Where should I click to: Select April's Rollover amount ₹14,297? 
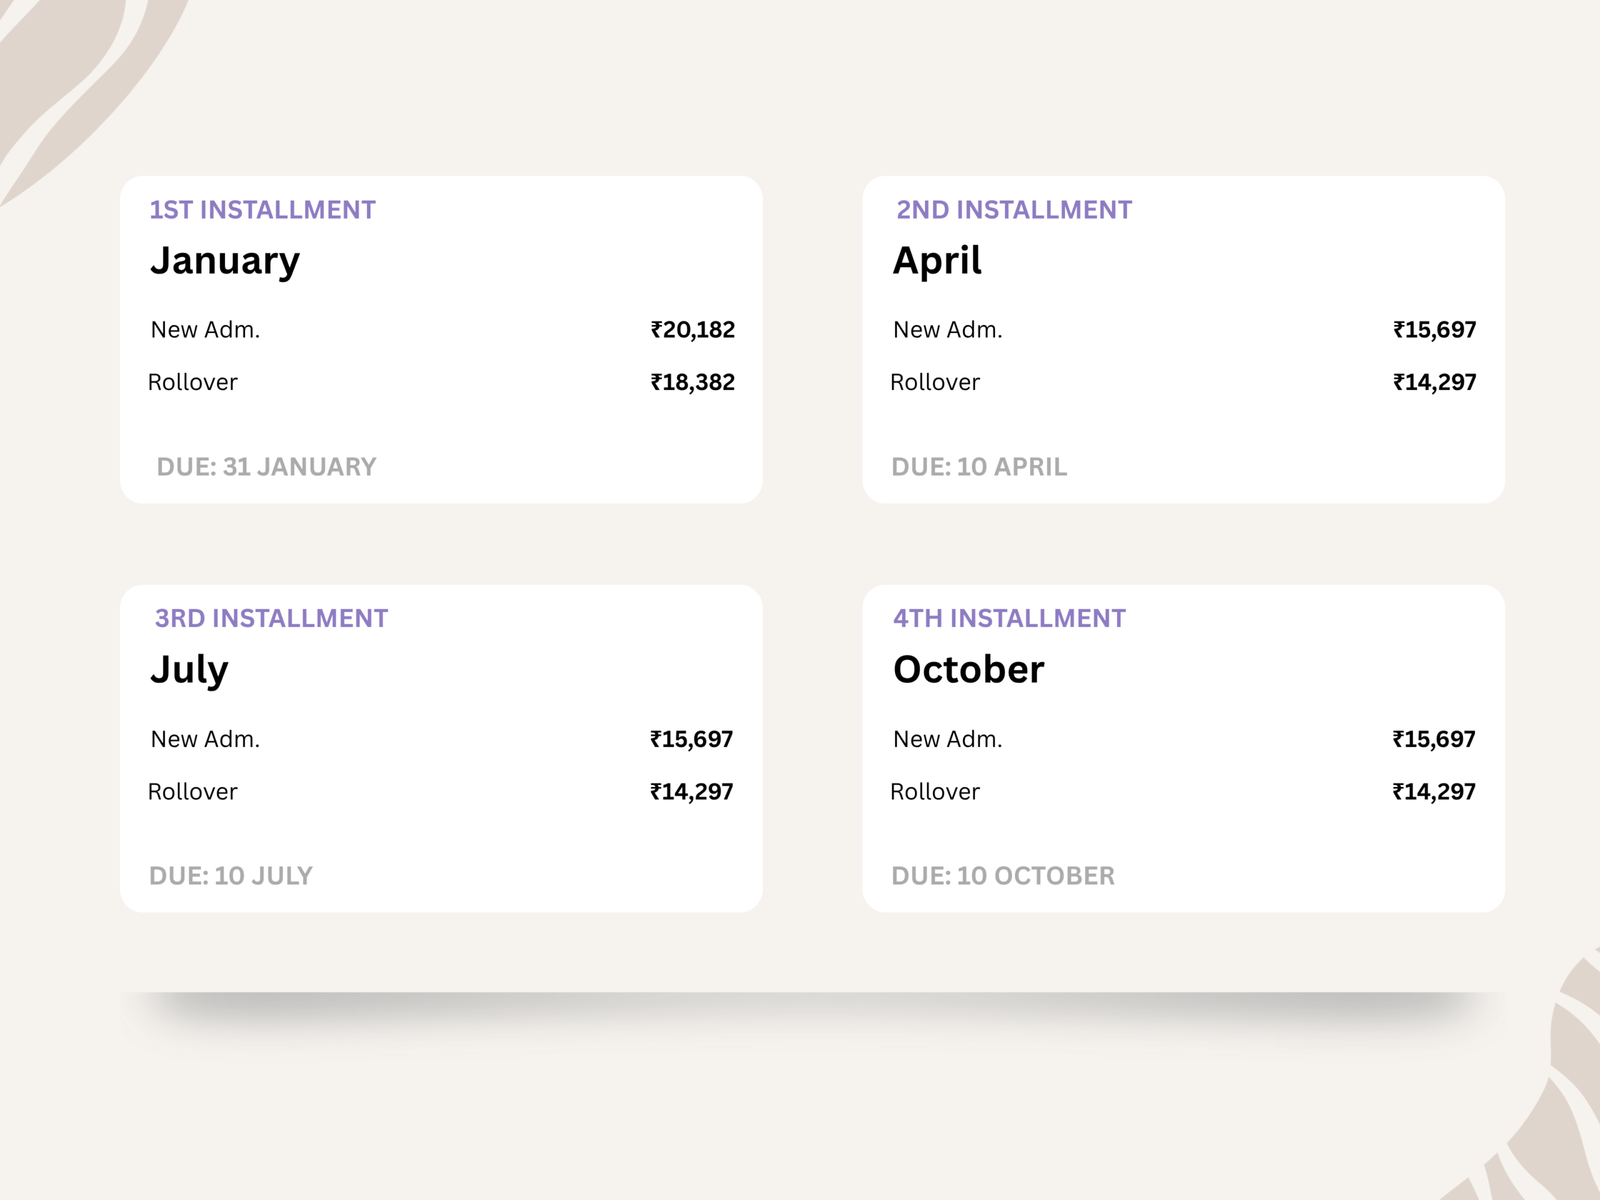(1434, 382)
